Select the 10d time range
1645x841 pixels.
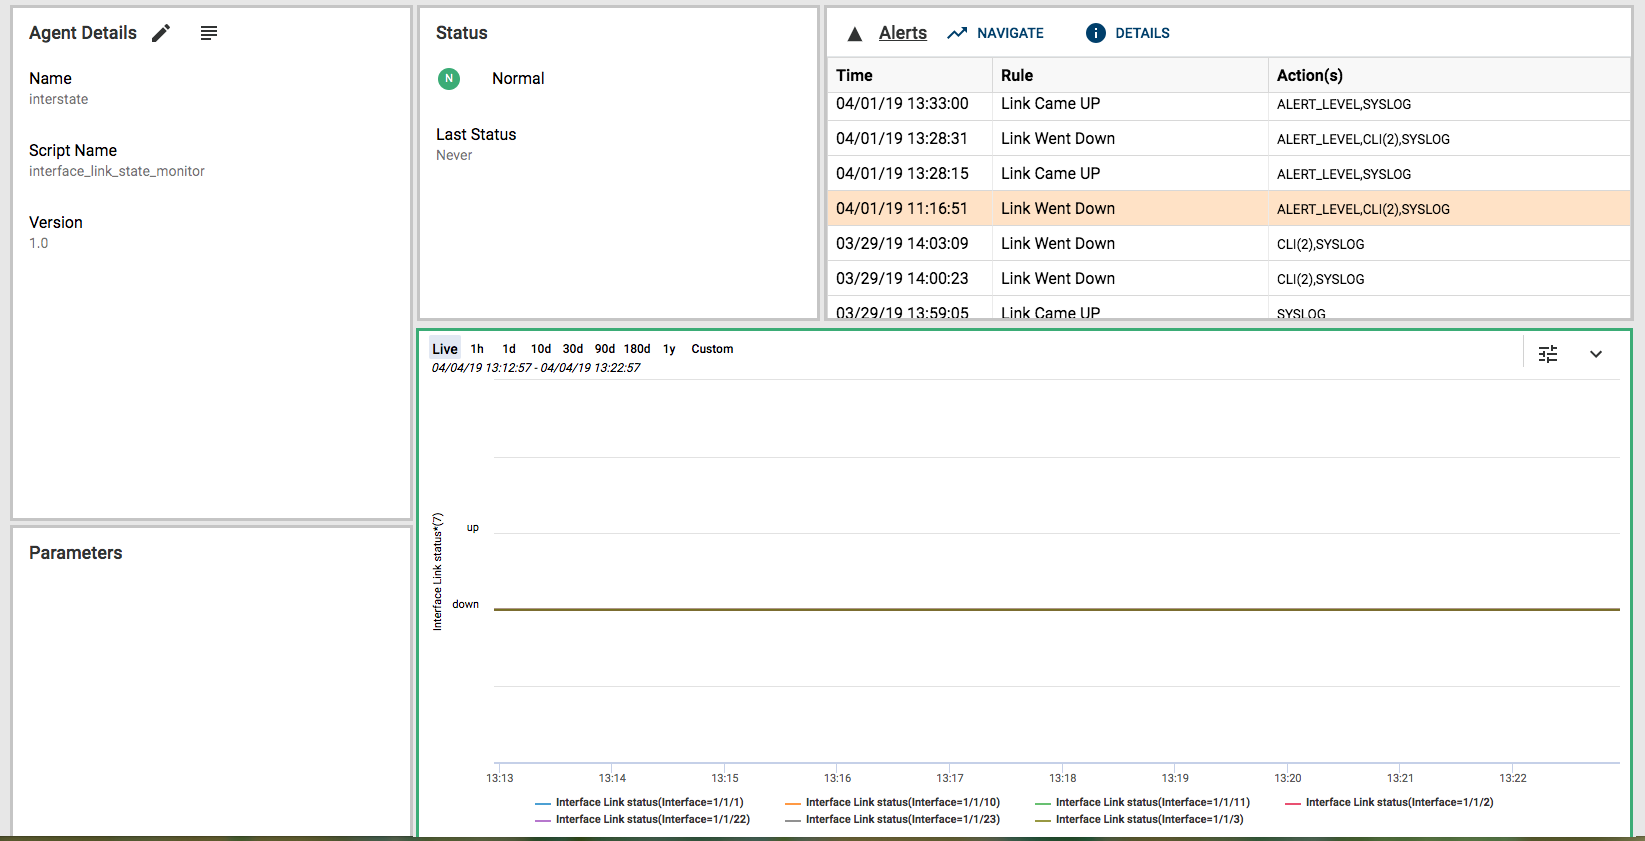(x=541, y=349)
